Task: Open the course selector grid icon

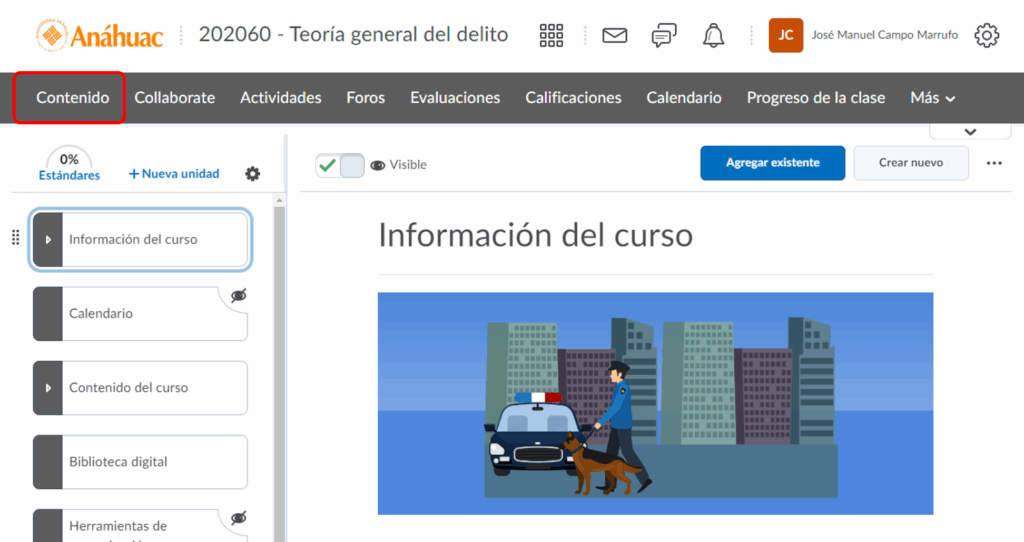Action: point(551,36)
